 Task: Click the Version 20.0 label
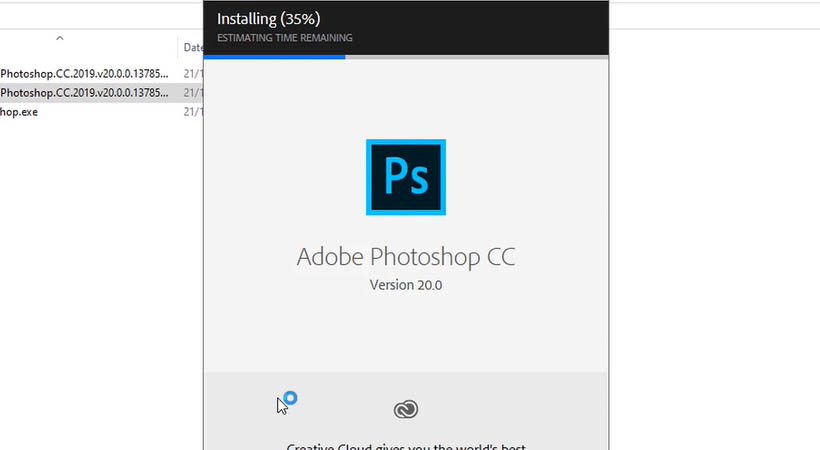[x=406, y=285]
